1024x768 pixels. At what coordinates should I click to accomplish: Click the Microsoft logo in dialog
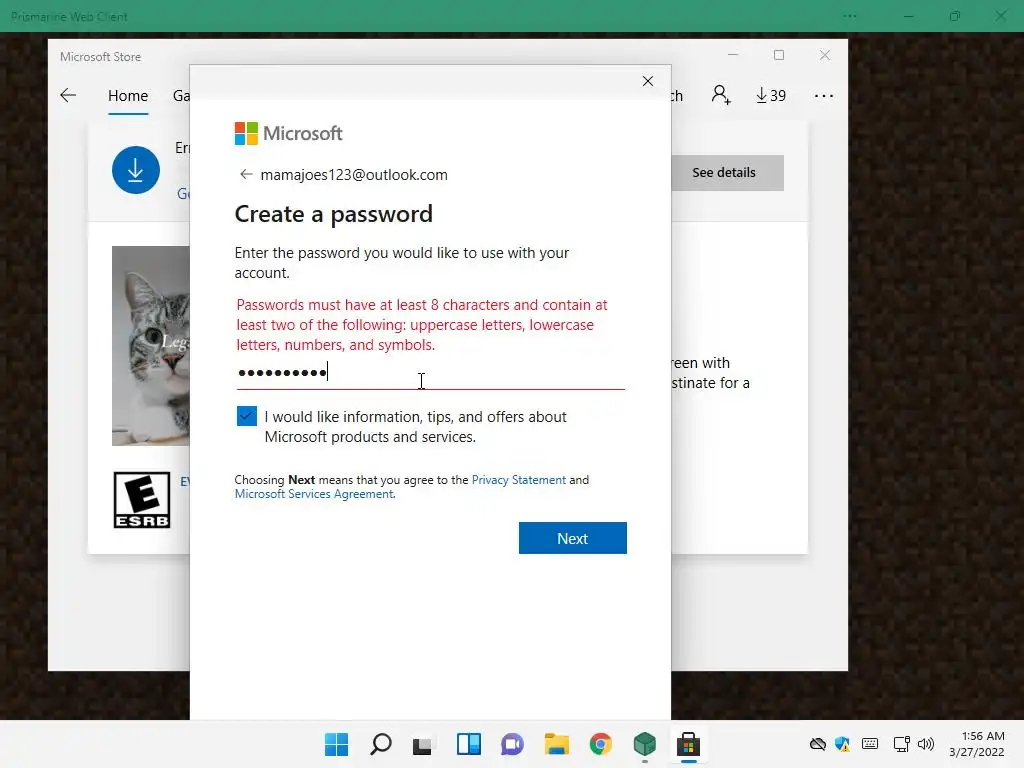(x=288, y=133)
